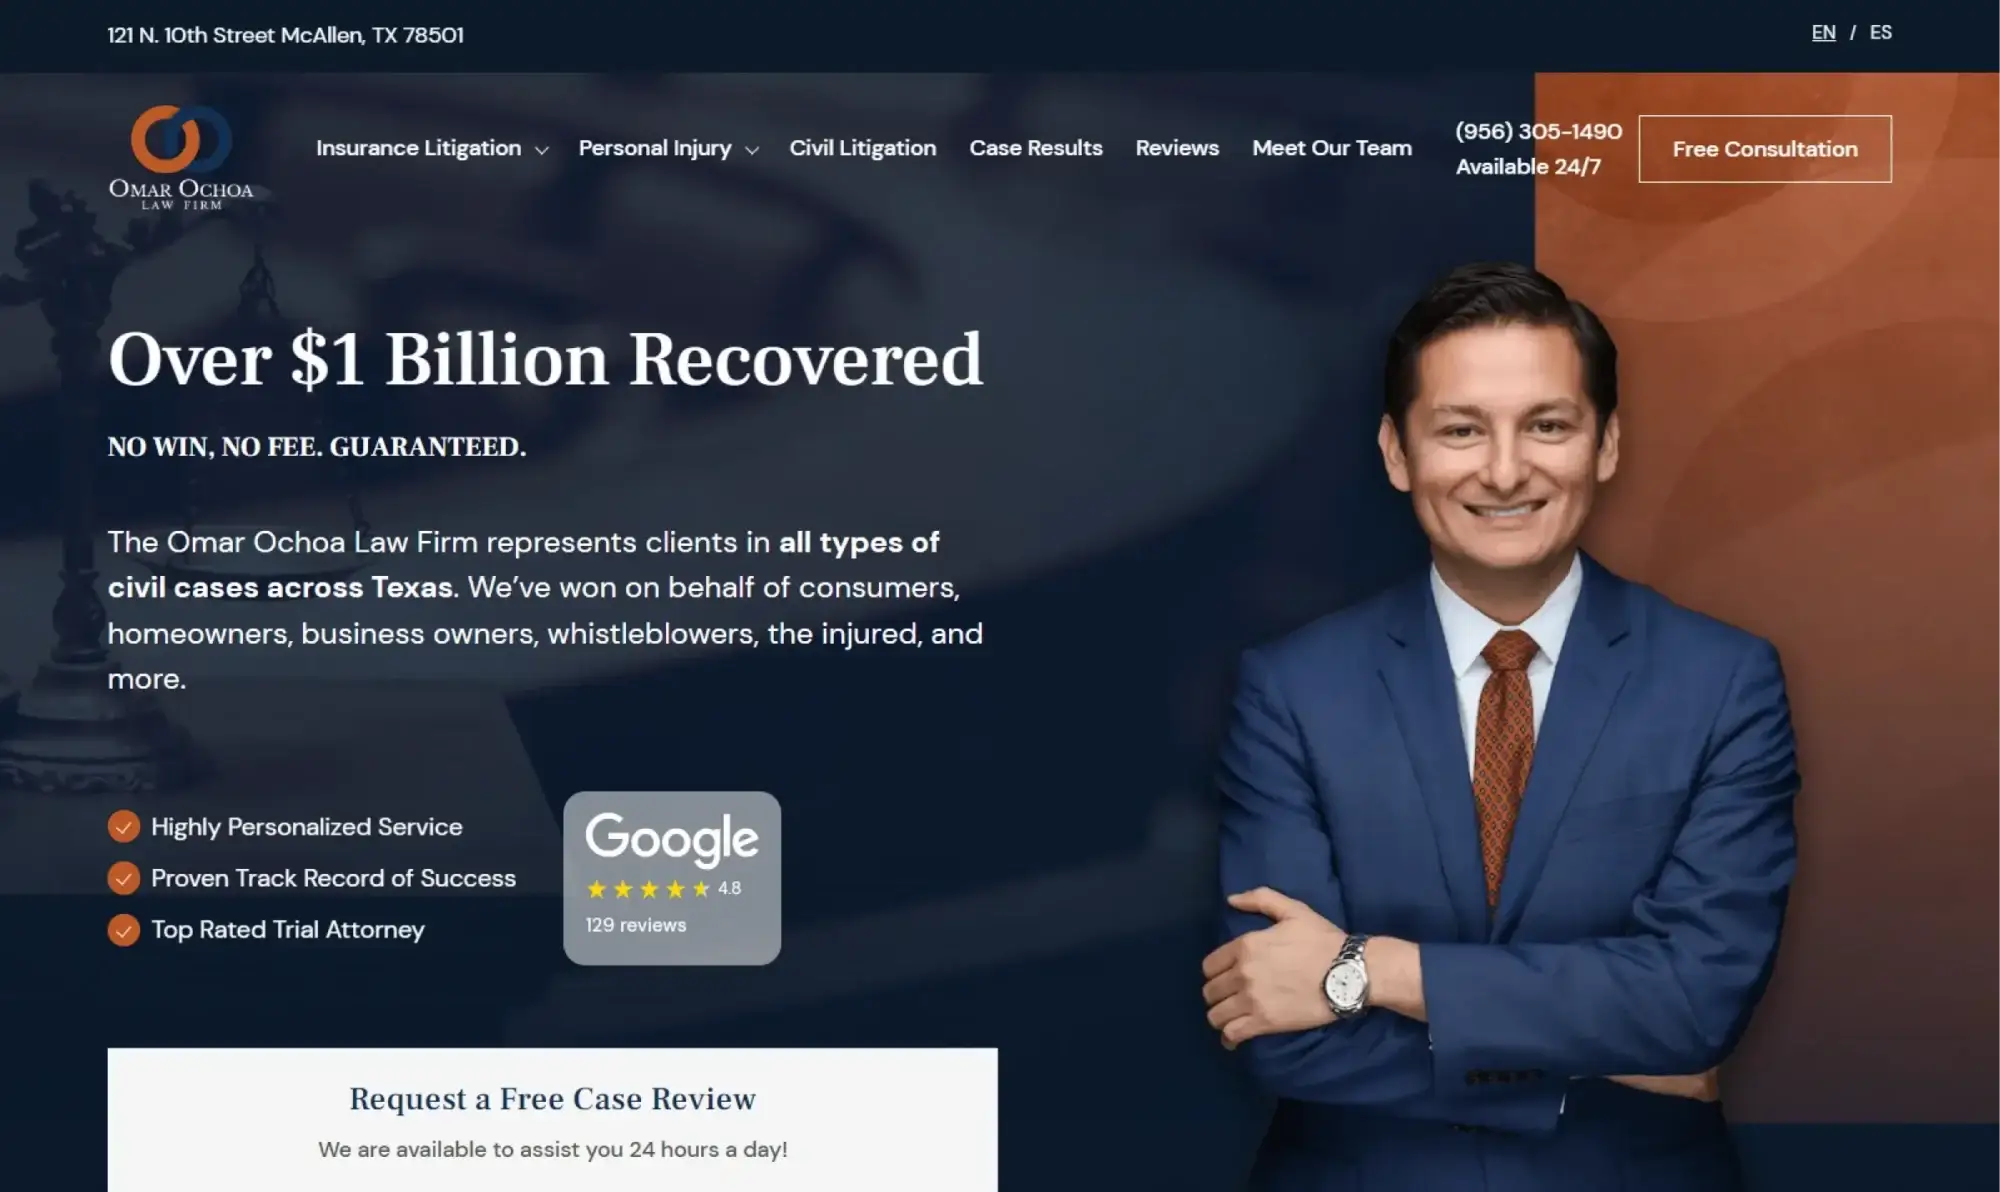2000x1192 pixels.
Task: Go to Civil Litigation page
Action: (863, 148)
